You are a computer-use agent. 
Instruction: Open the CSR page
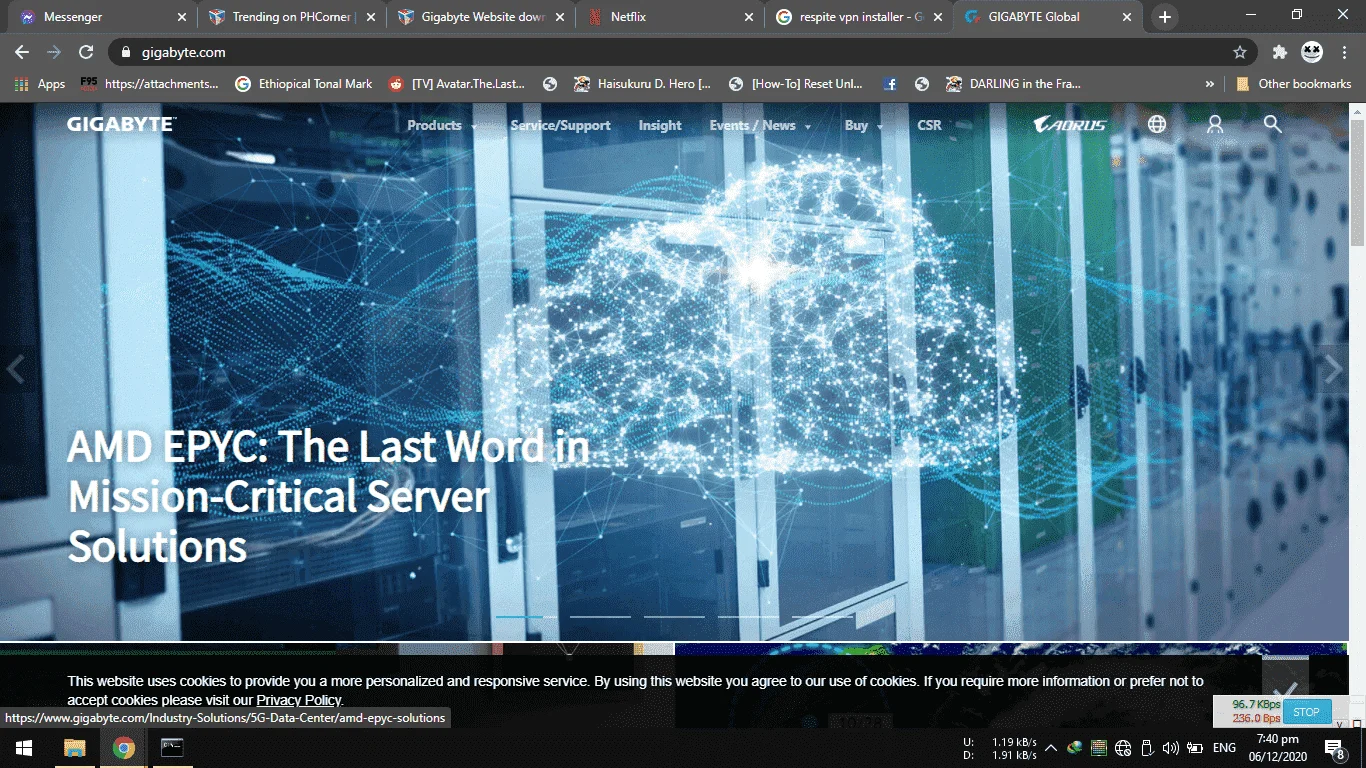[x=929, y=125]
